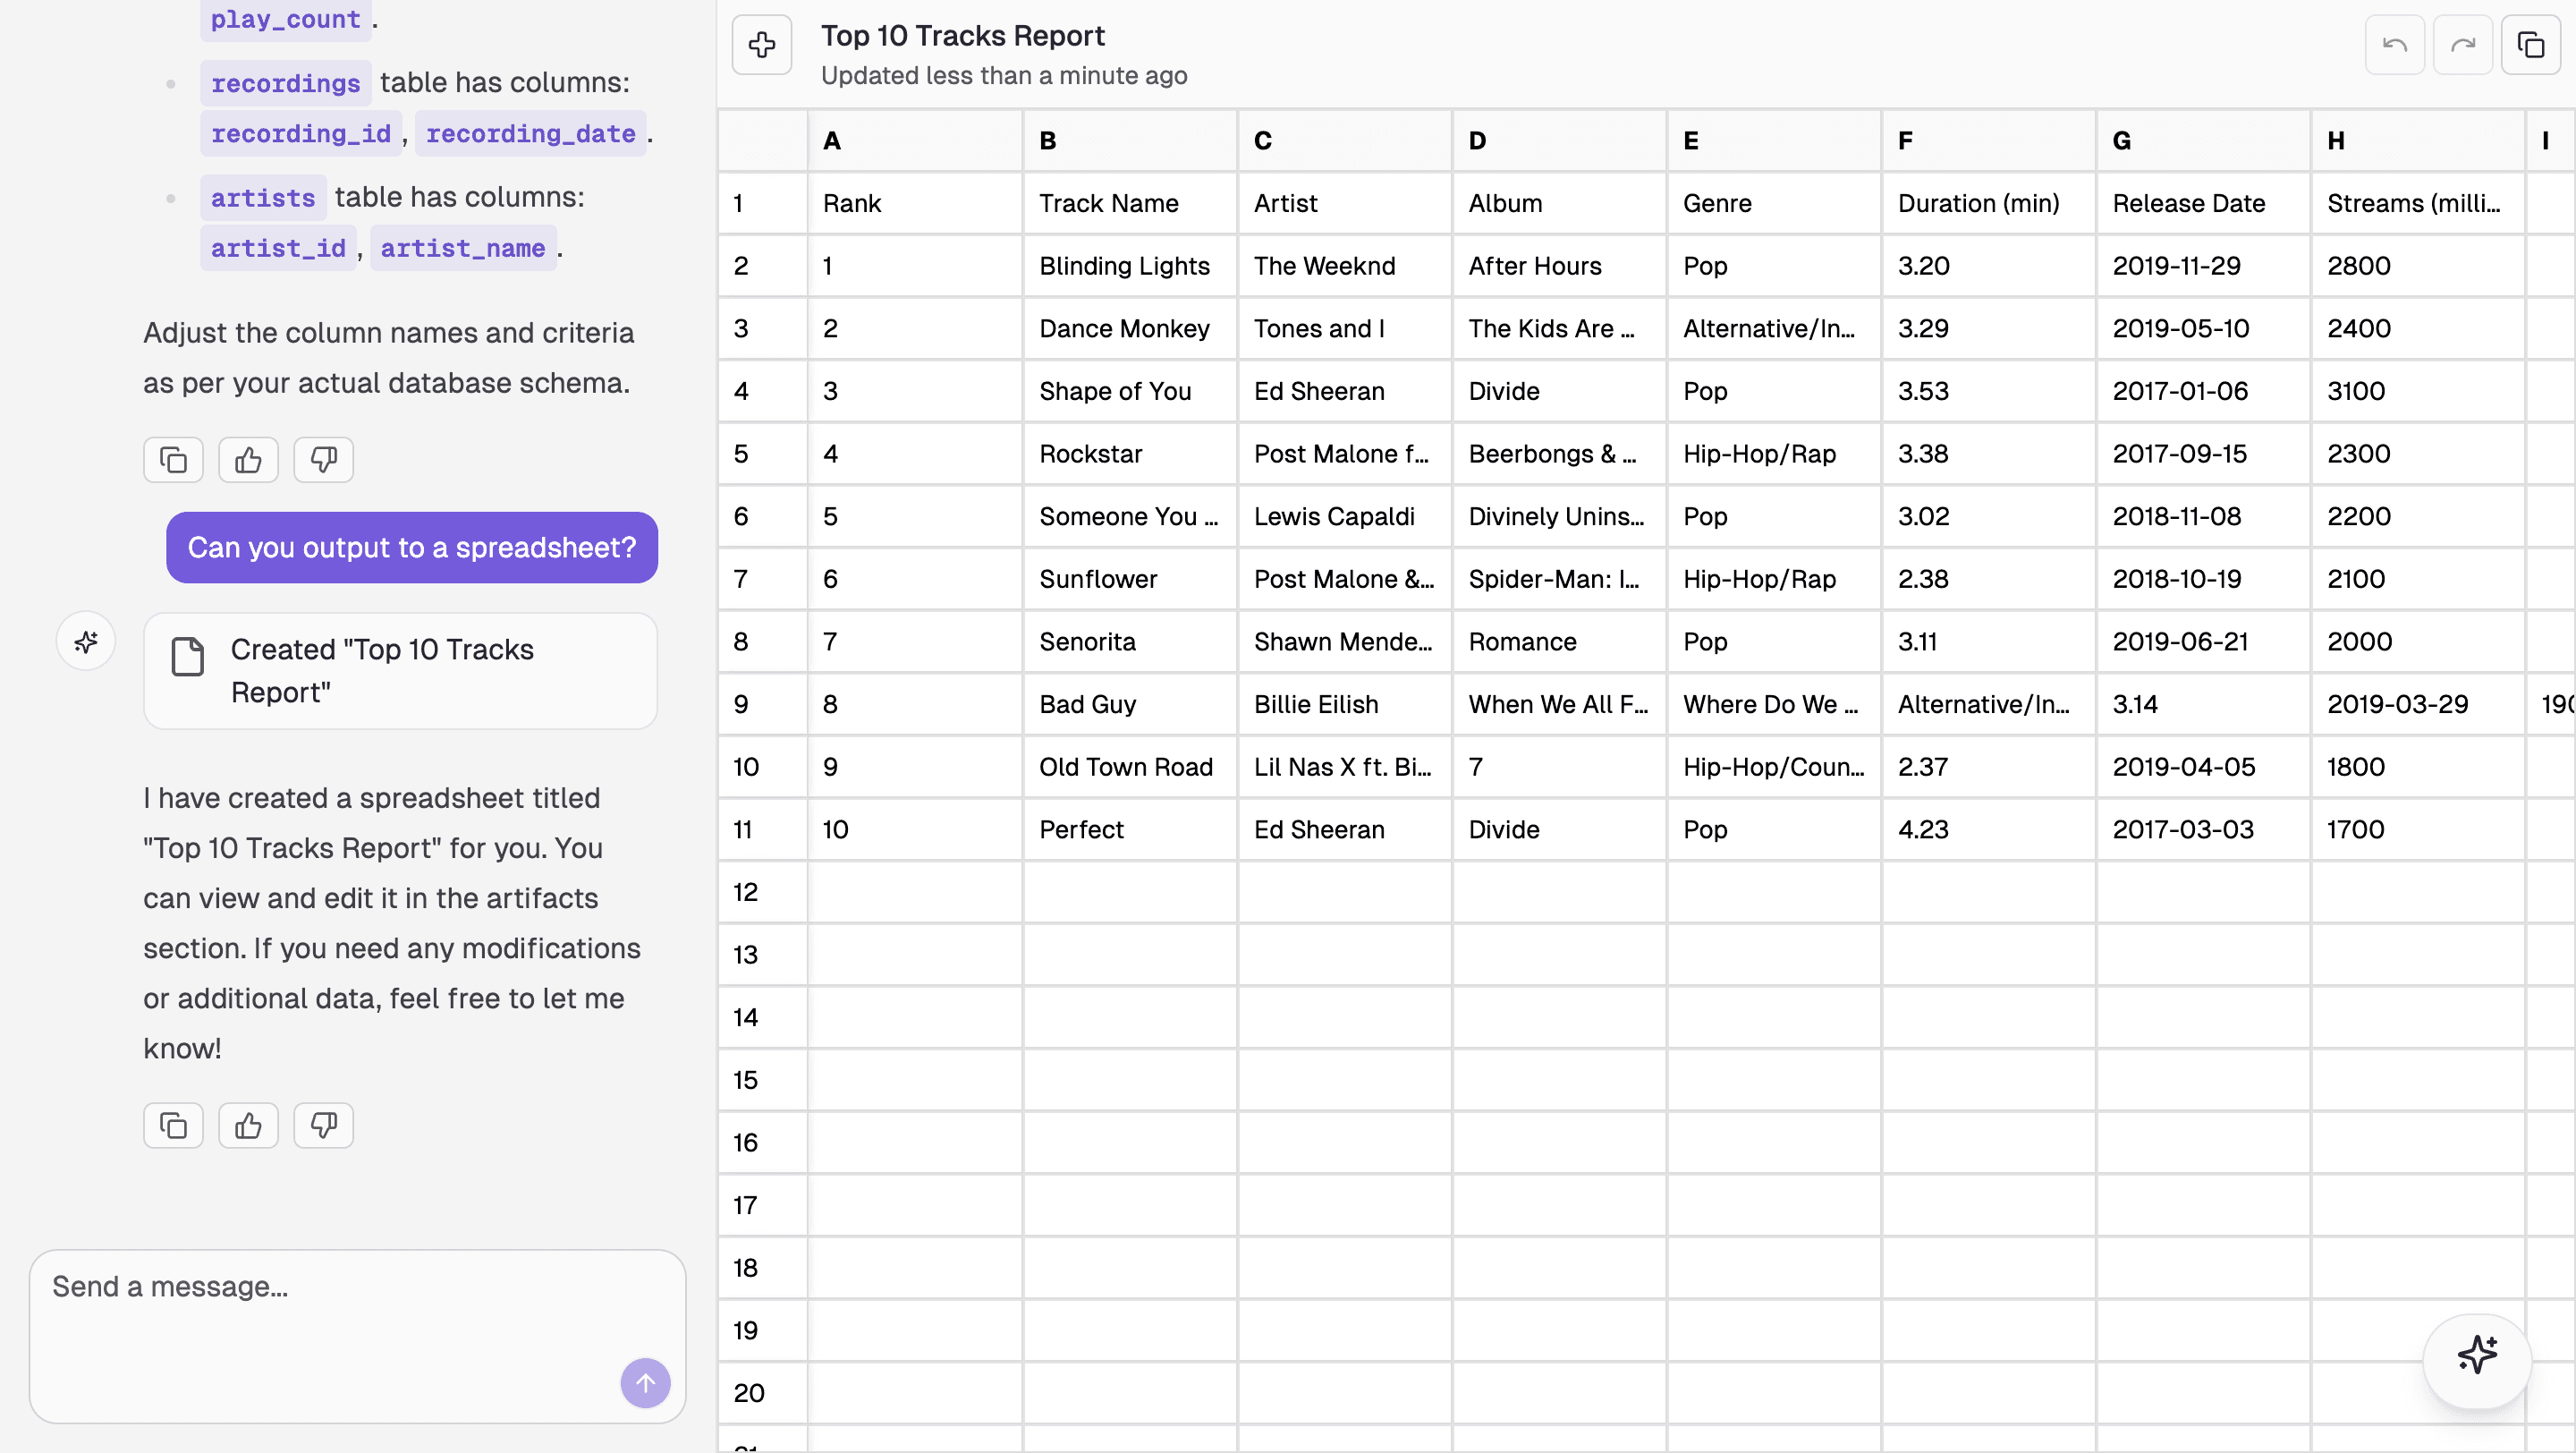The height and width of the screenshot is (1453, 2576).
Task: Click the add icon beside Top 10 Tracks Report title
Action: [x=761, y=45]
